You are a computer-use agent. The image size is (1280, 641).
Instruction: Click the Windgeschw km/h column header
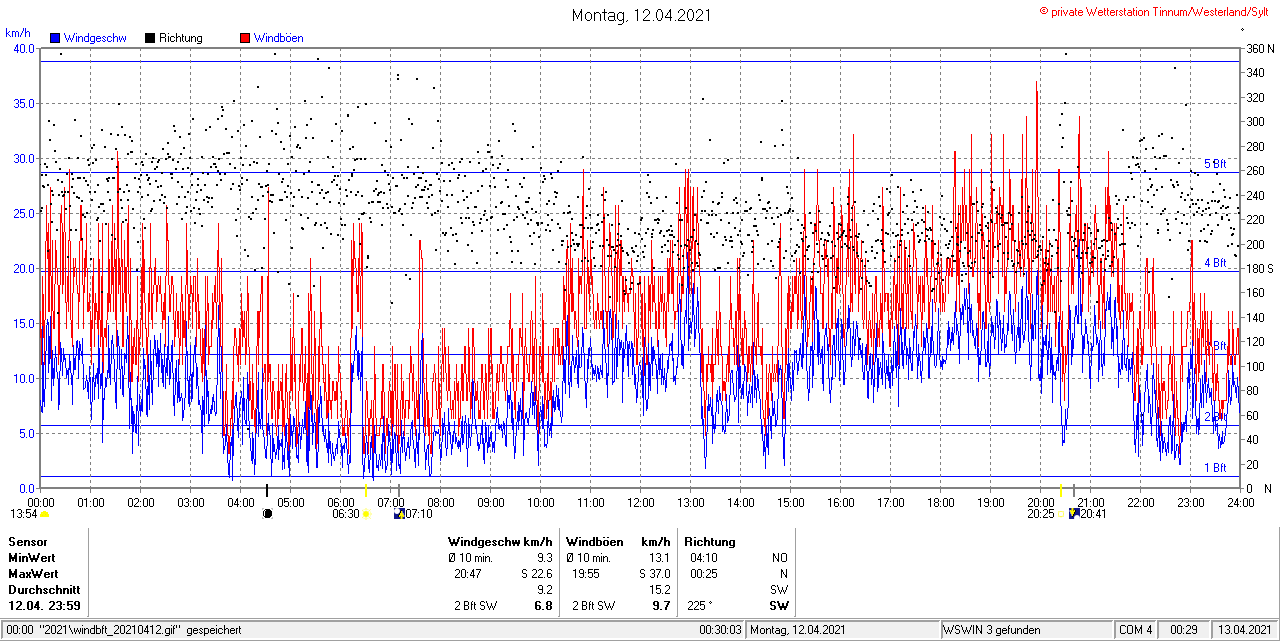pos(500,542)
